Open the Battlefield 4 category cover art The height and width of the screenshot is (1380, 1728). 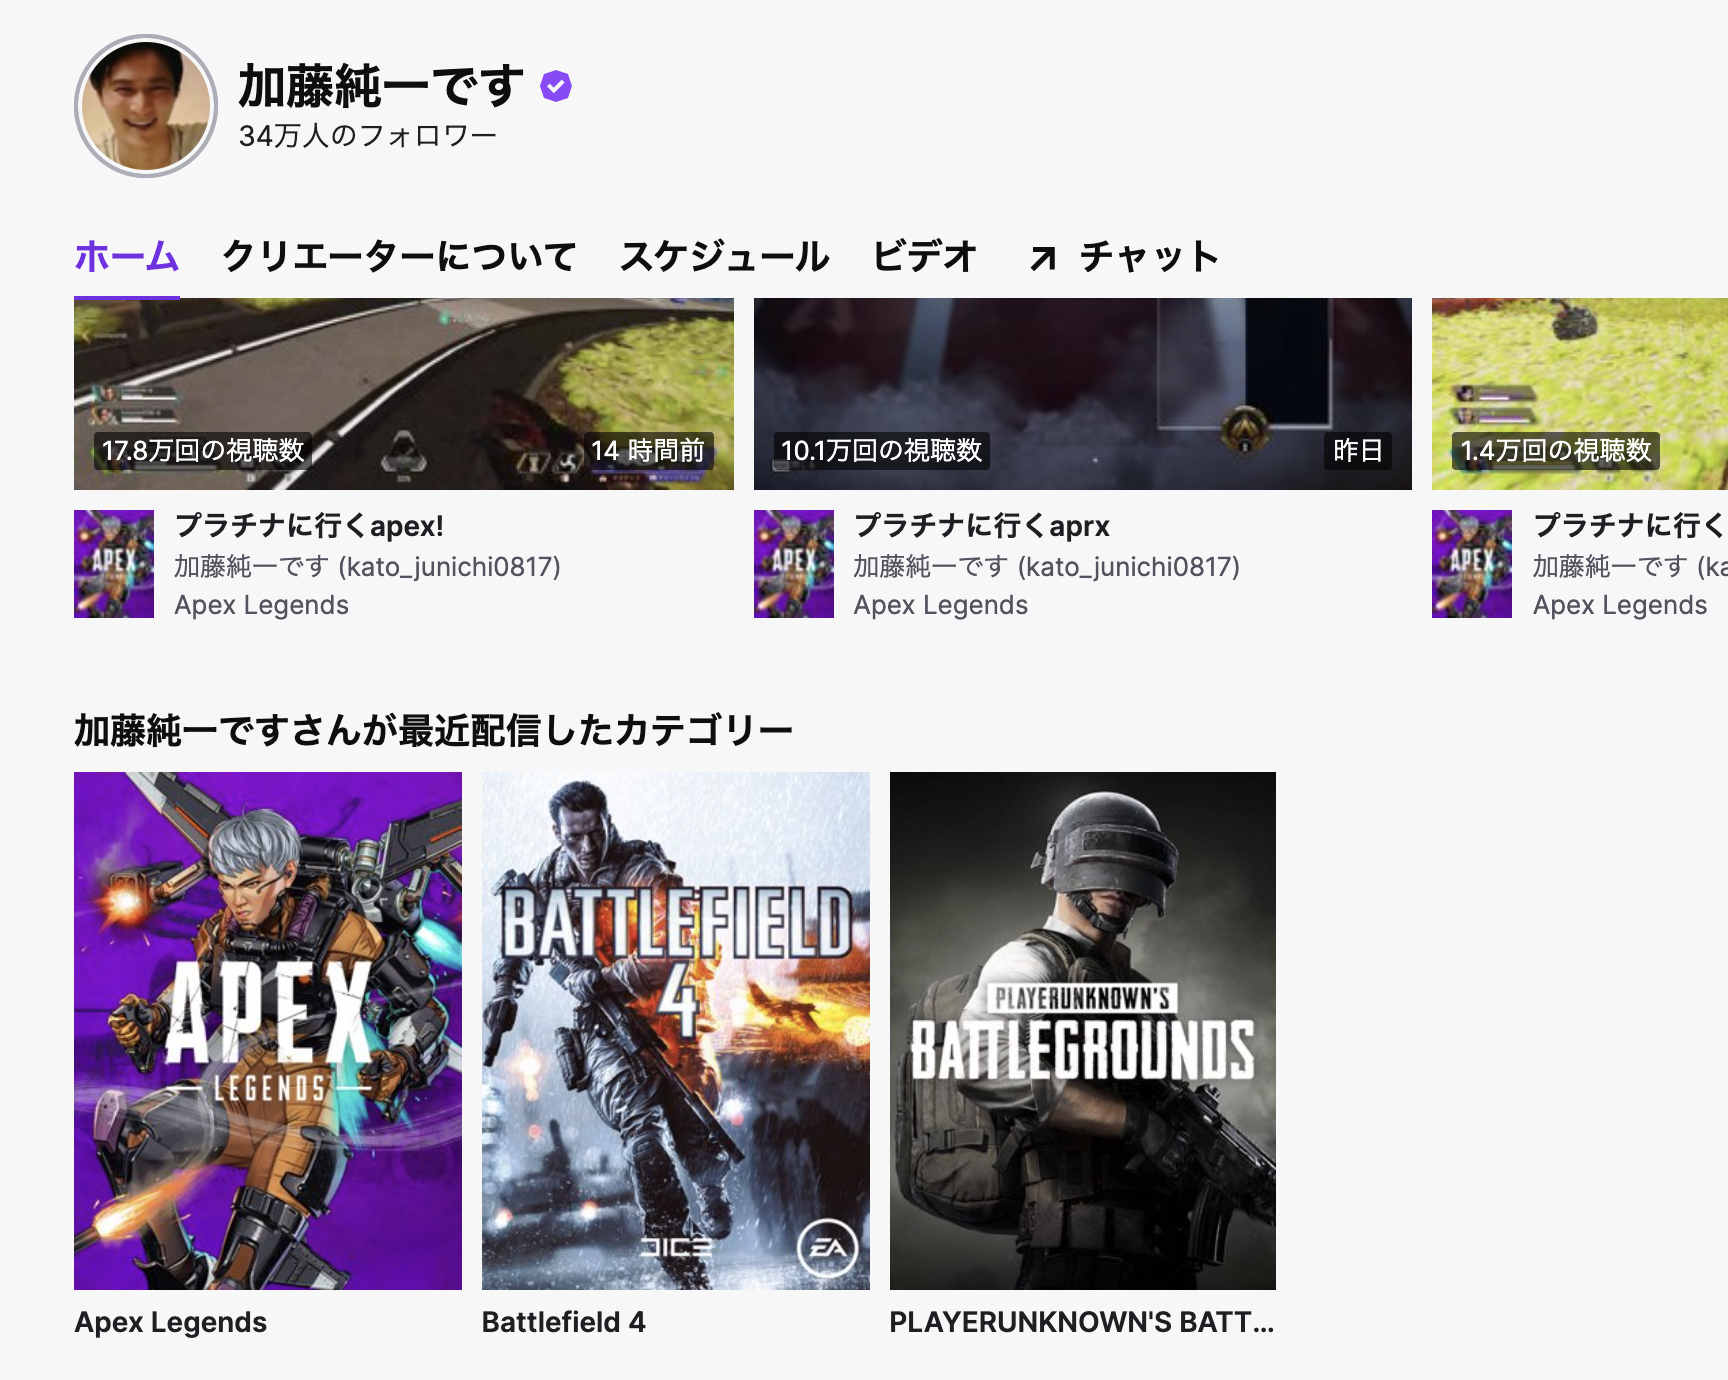pos(676,1031)
